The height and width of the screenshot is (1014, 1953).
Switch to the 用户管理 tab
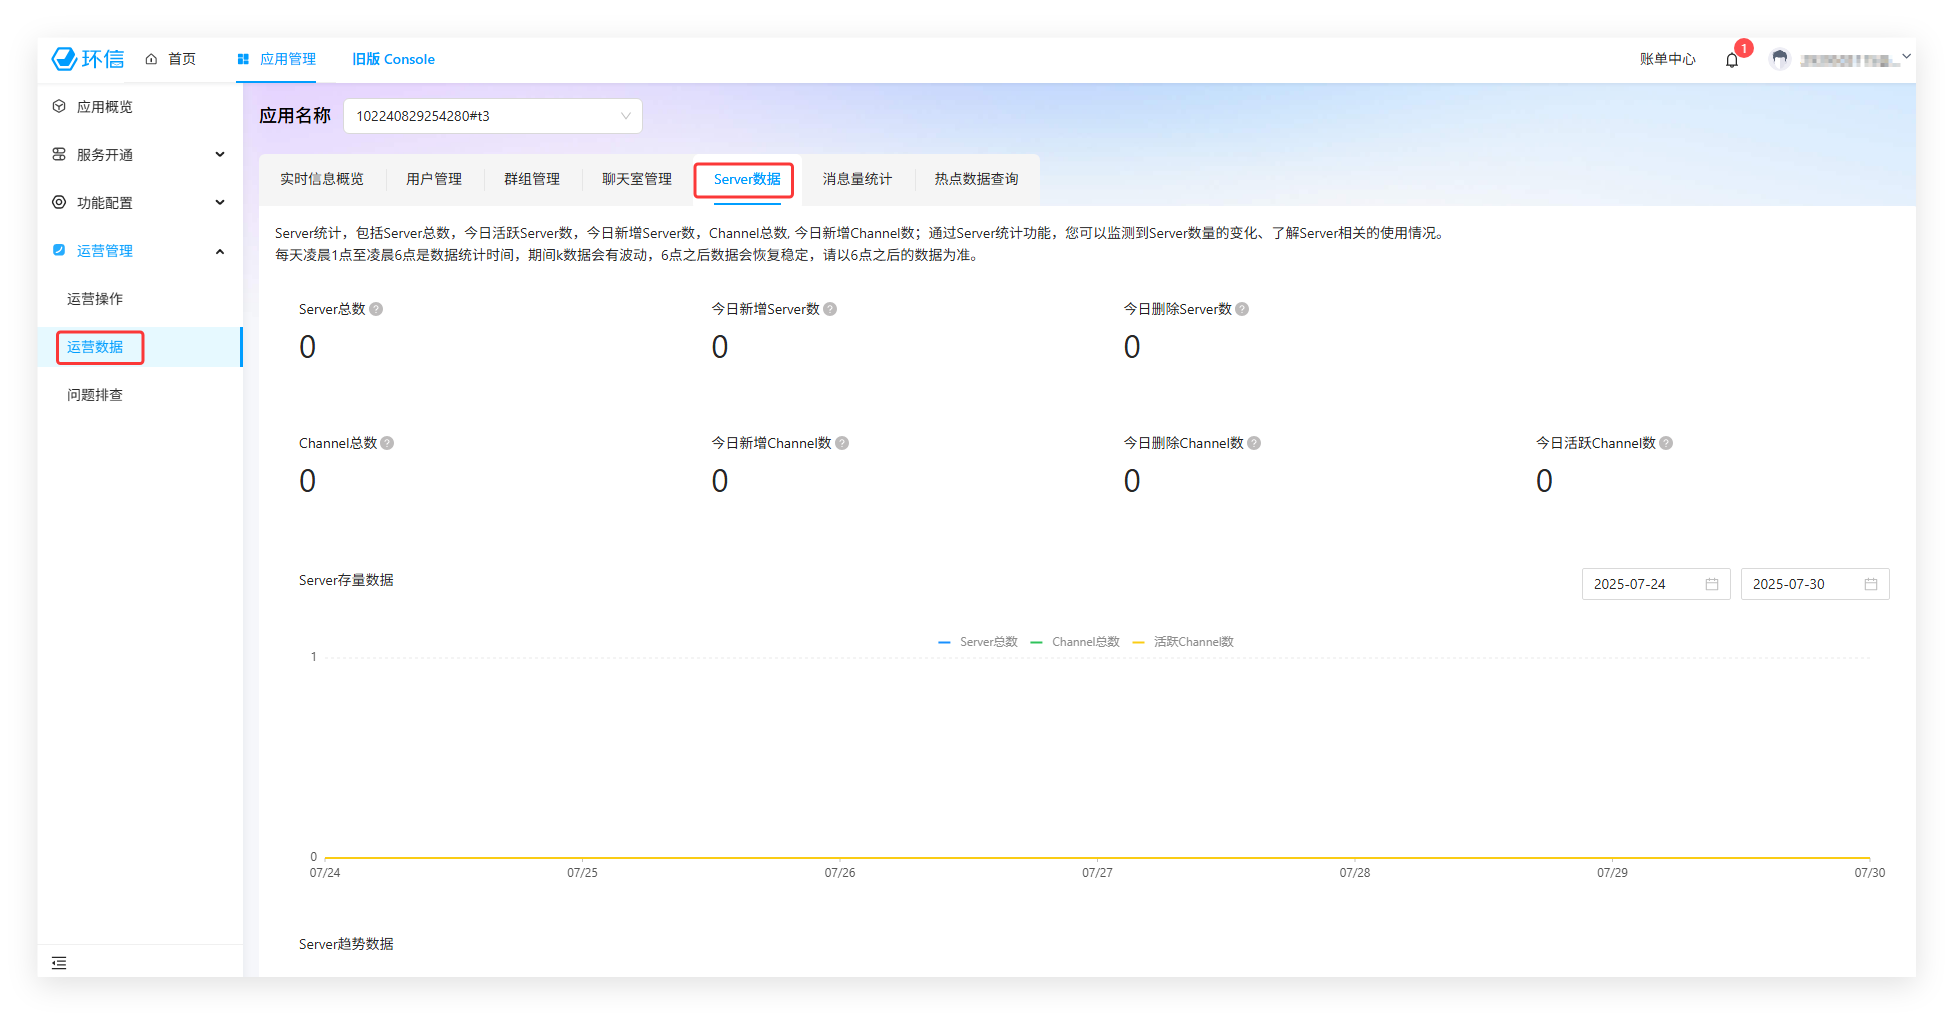tap(433, 179)
